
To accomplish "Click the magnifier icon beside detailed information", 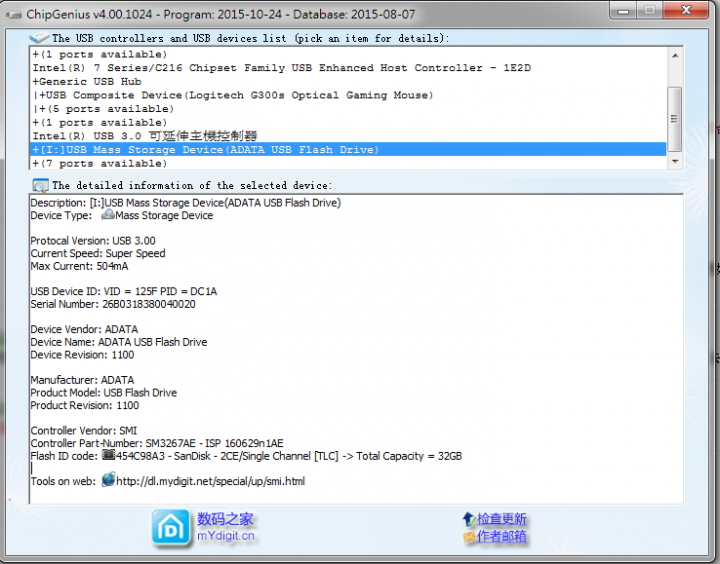I will [x=40, y=186].
